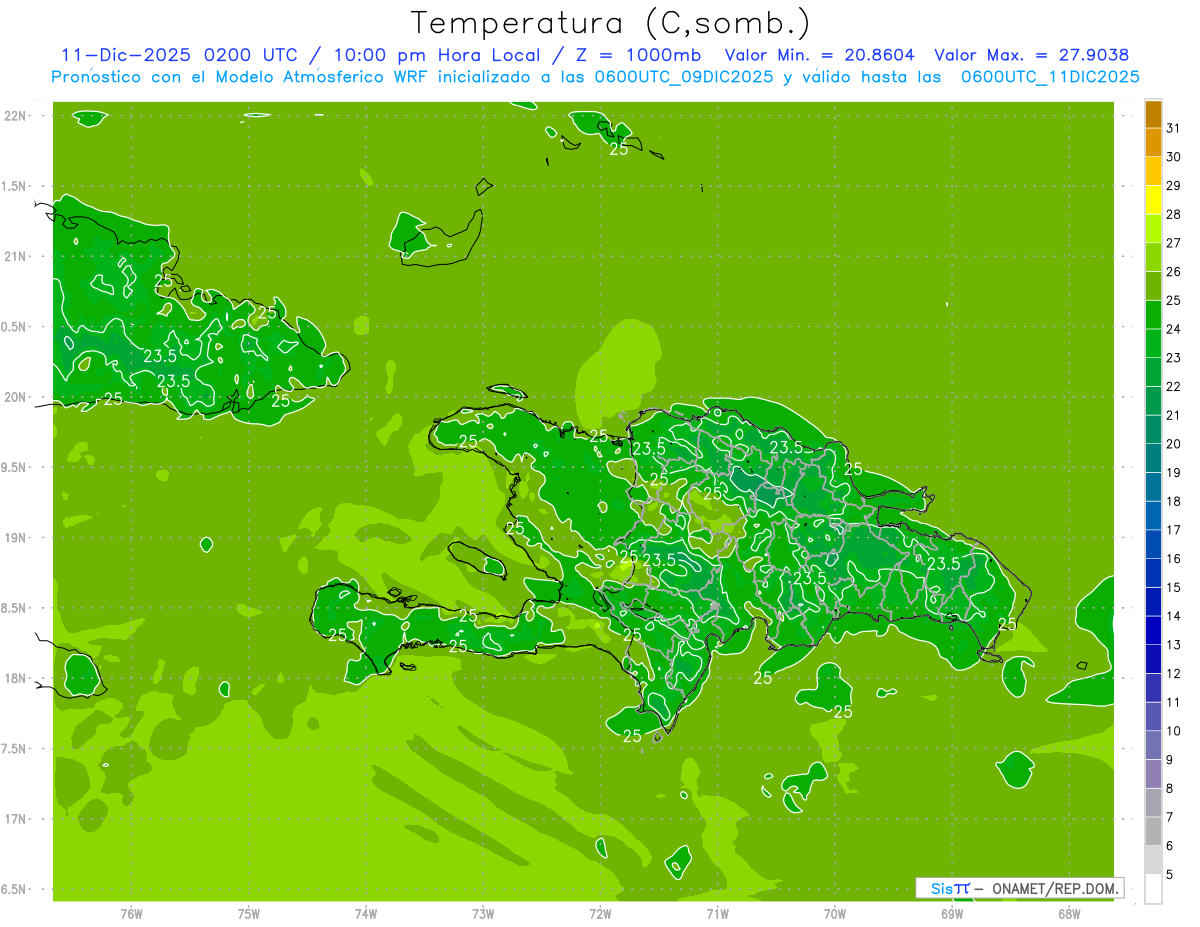The width and height of the screenshot is (1200, 927).
Task: Click the "74W" longitude axis label
Action: click(366, 914)
